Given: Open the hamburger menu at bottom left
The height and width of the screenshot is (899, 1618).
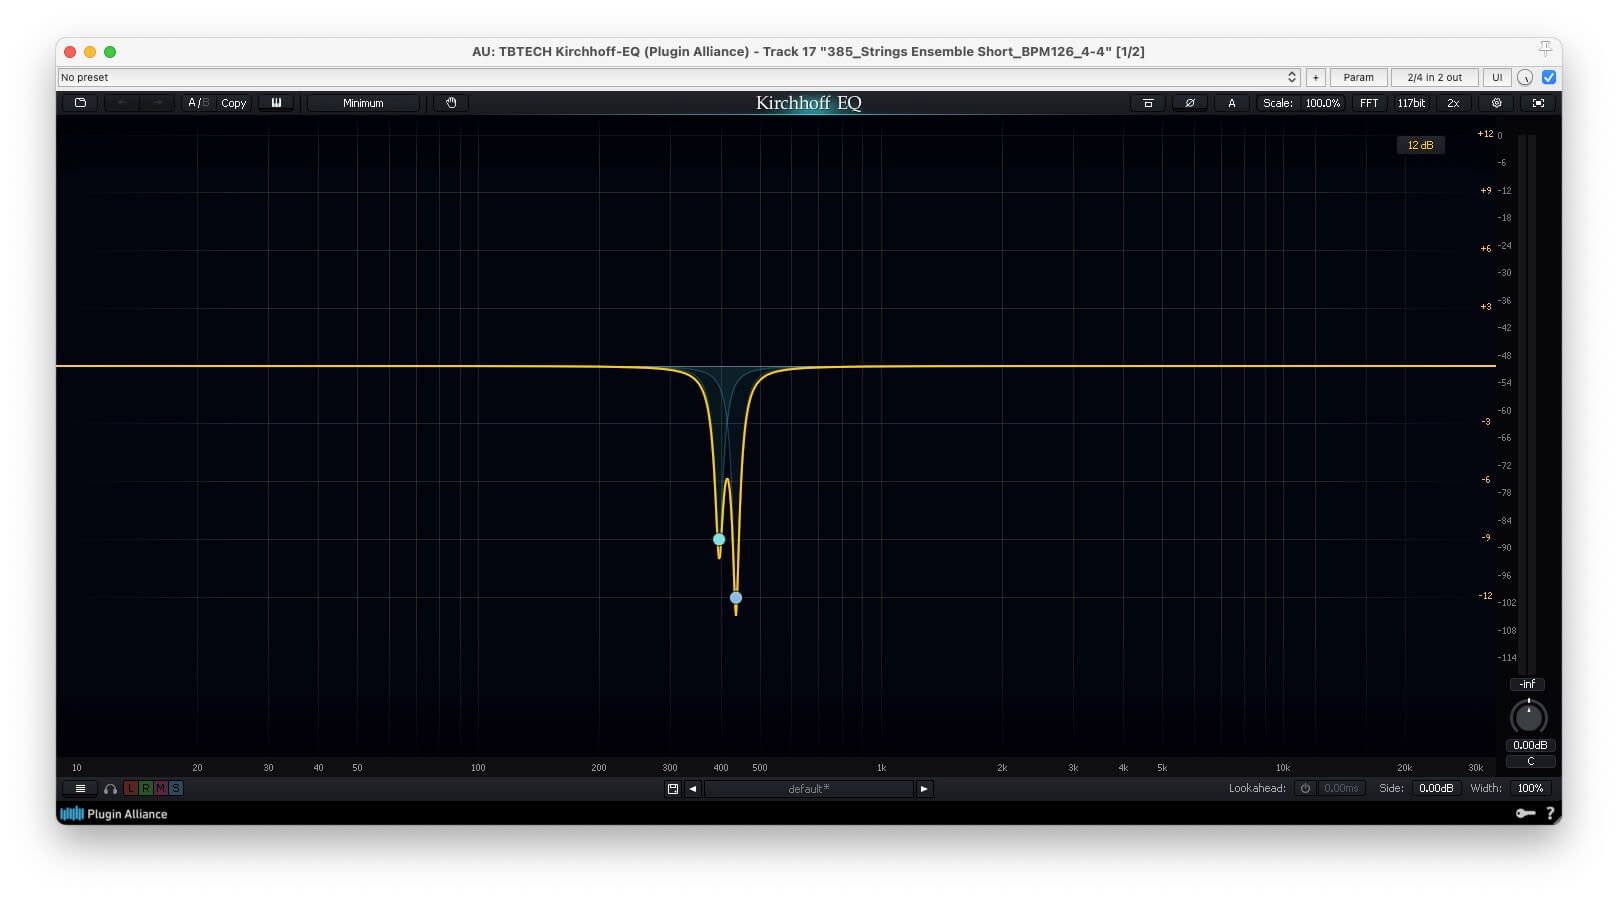Looking at the screenshot, I should point(80,789).
